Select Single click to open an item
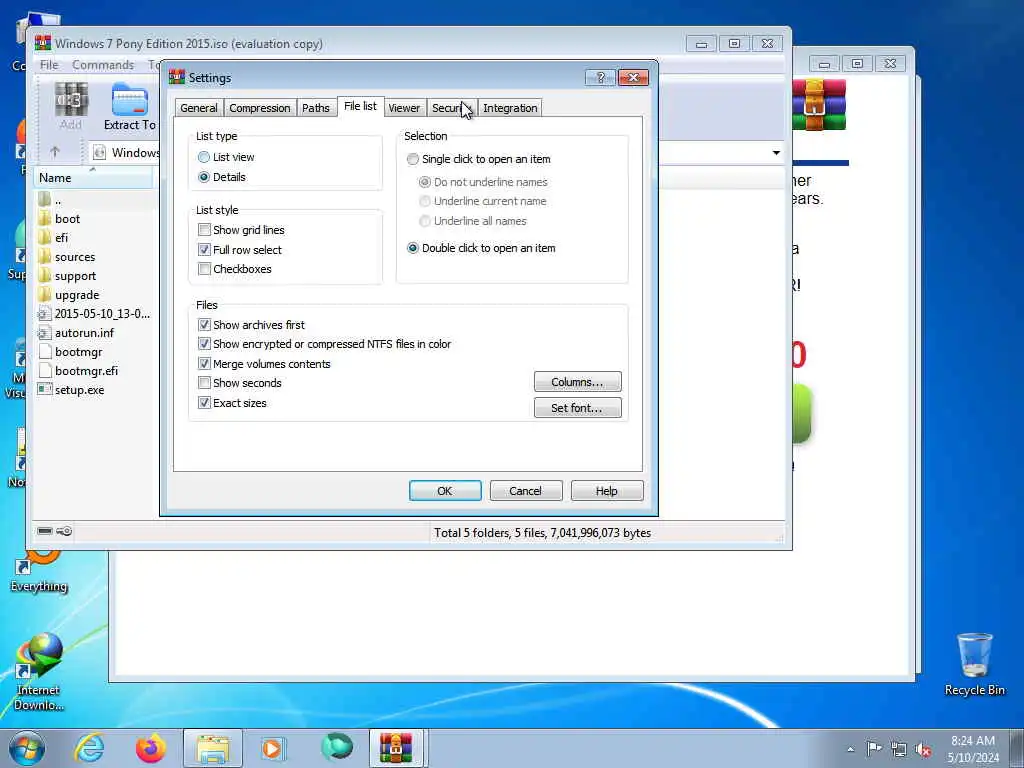Viewport: 1024px width, 768px height. 413,159
